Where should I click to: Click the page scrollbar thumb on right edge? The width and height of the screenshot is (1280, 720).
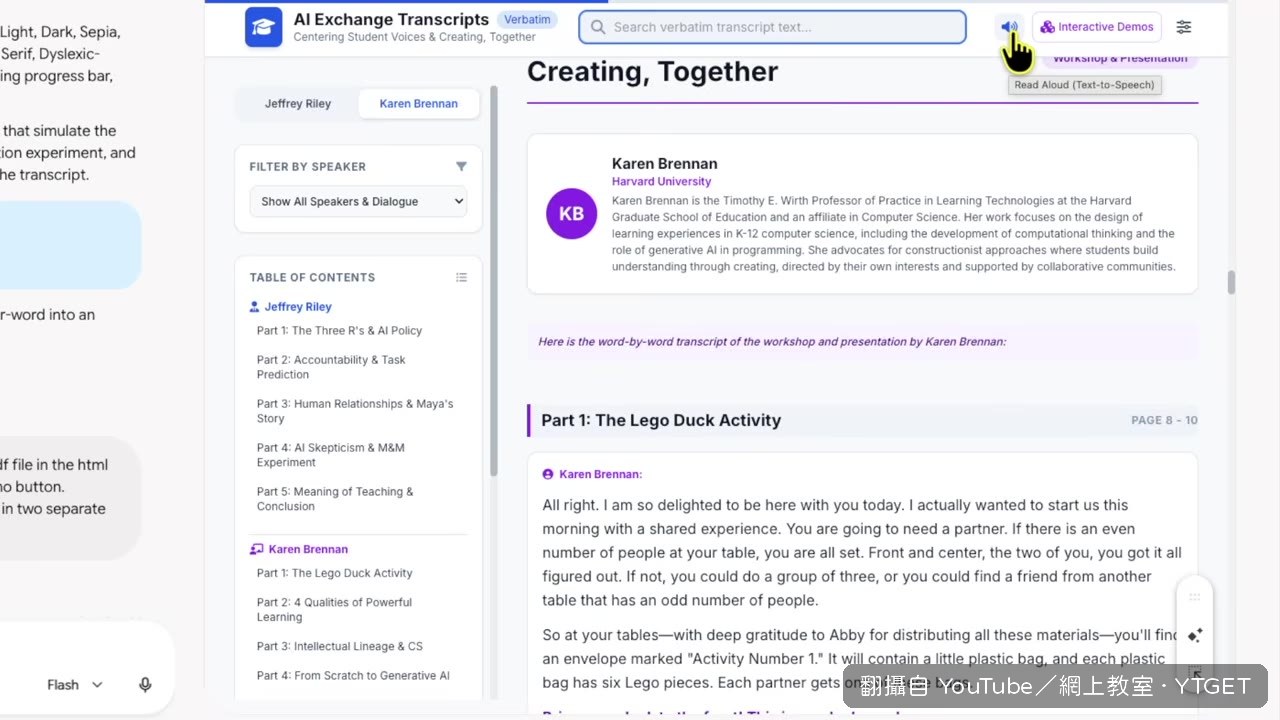tap(1231, 283)
